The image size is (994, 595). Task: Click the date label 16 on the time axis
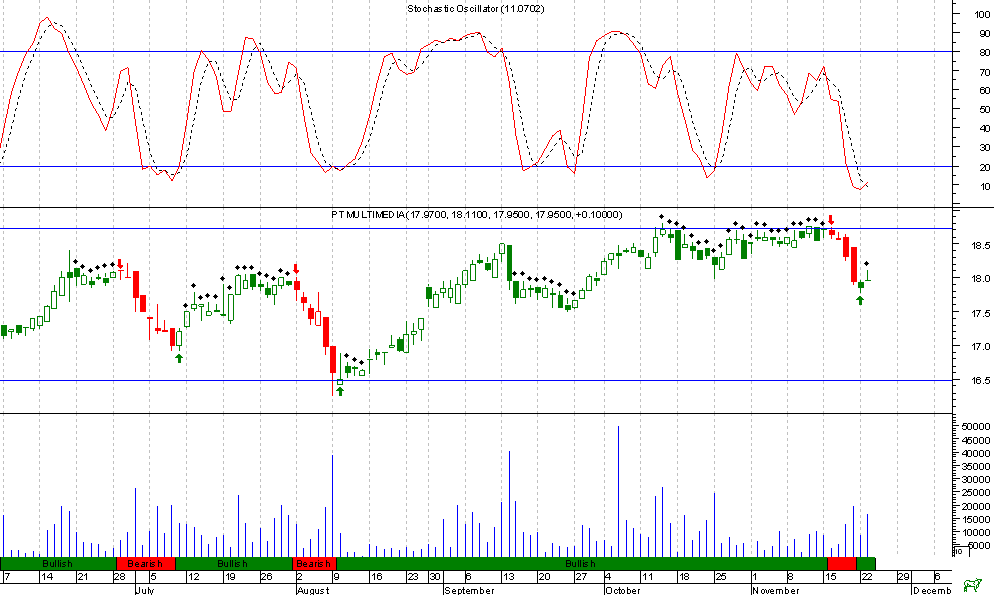tap(377, 577)
